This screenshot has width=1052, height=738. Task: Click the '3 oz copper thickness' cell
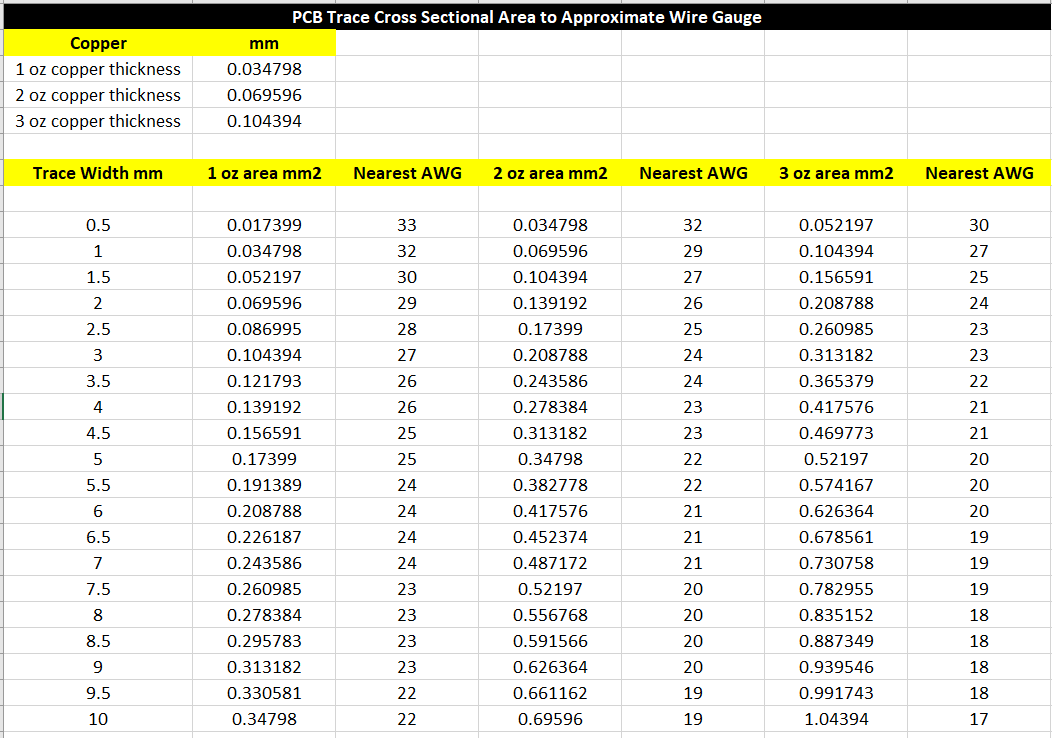[98, 121]
